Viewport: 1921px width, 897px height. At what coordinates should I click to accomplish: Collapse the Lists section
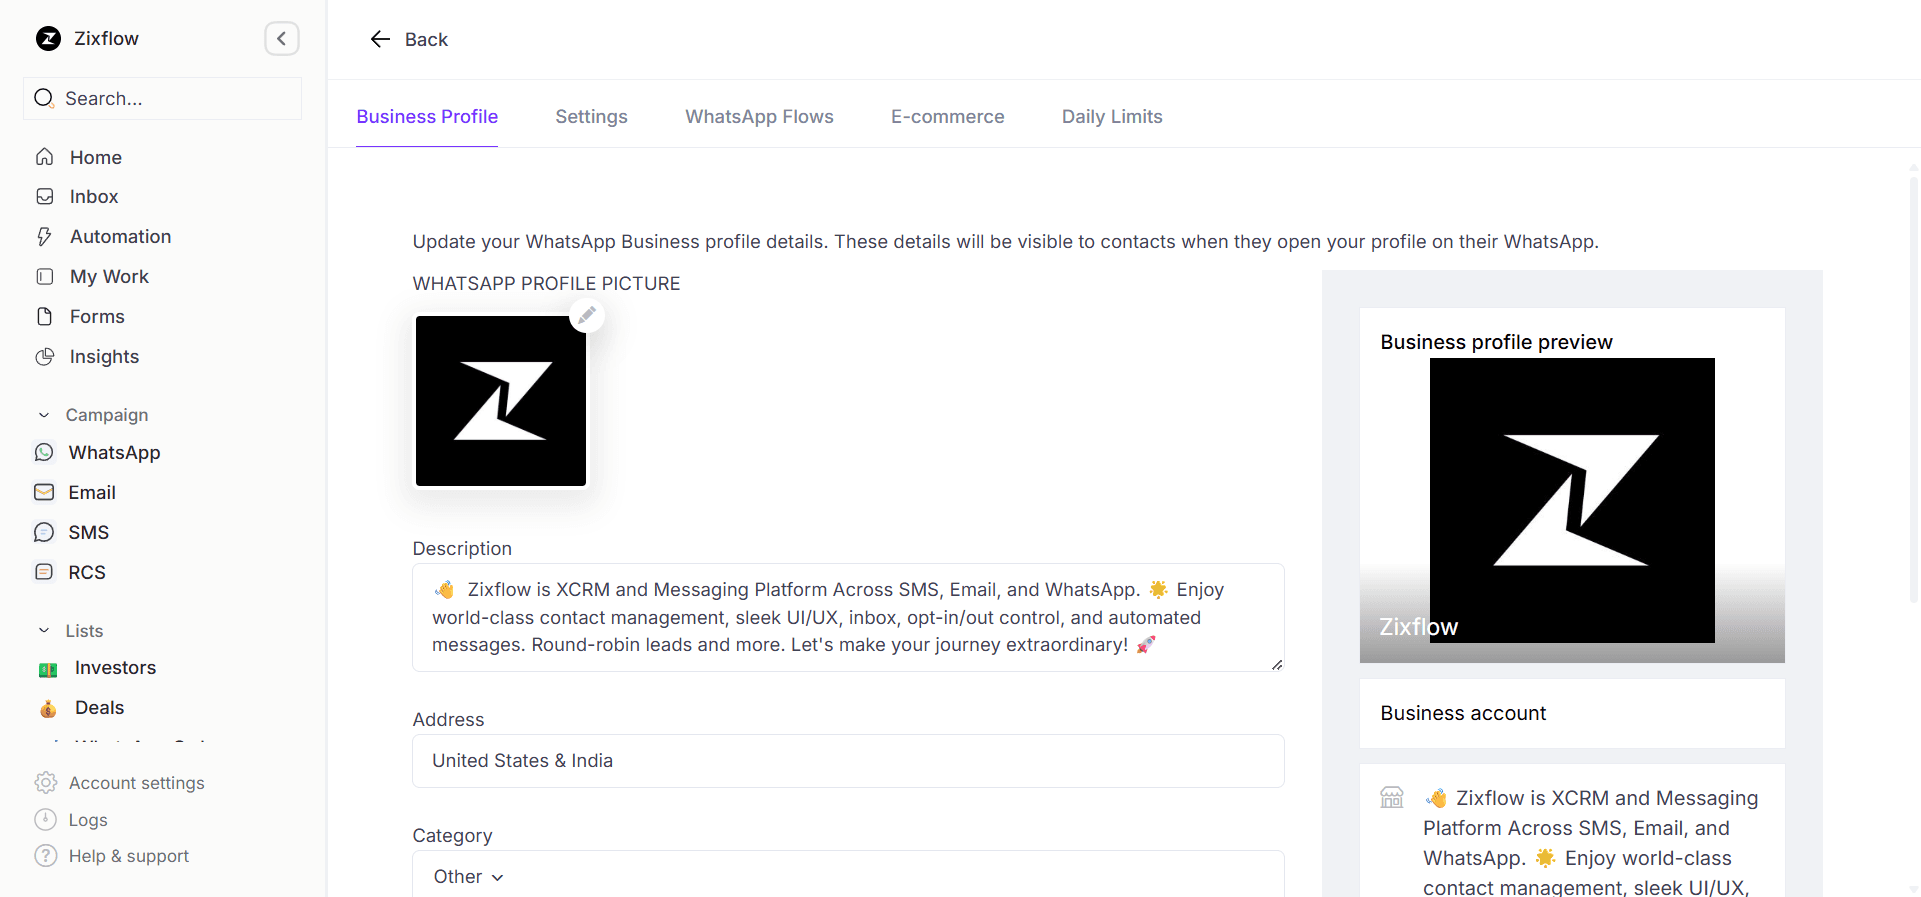(44, 631)
